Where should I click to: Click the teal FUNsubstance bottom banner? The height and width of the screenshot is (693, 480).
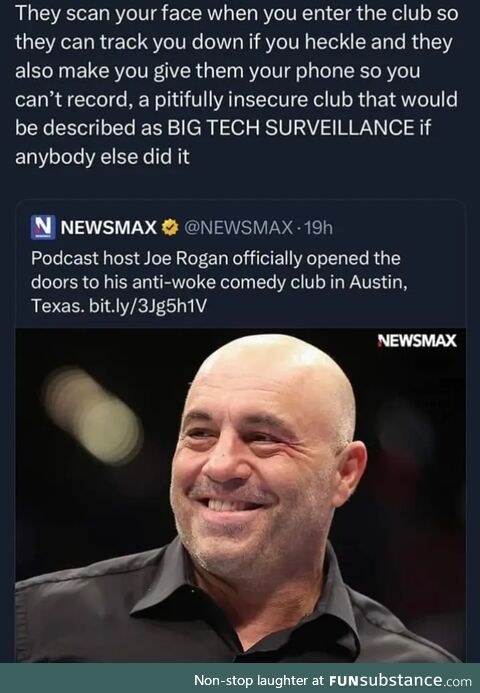(x=240, y=678)
